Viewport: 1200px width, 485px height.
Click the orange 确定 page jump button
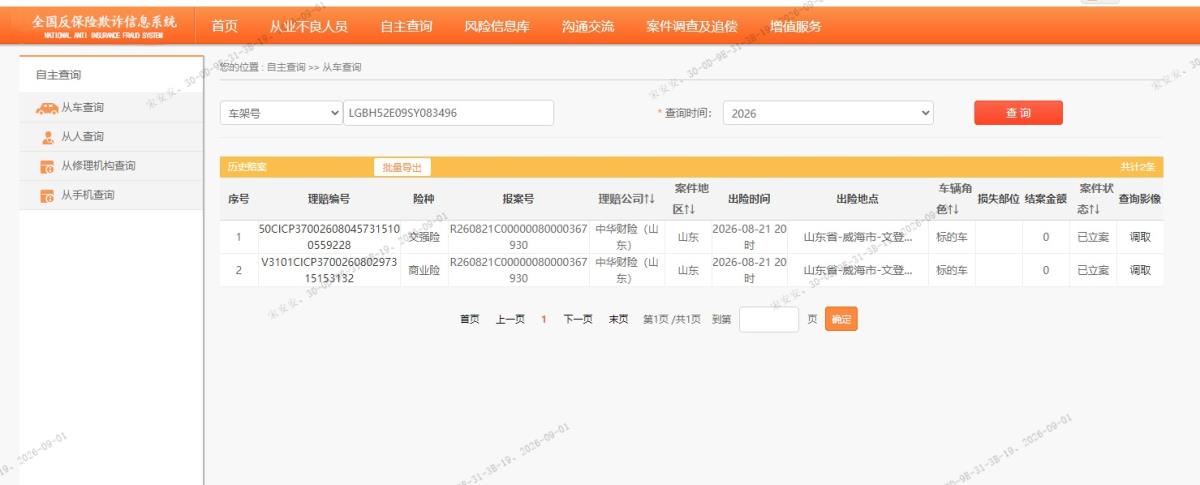coord(841,319)
